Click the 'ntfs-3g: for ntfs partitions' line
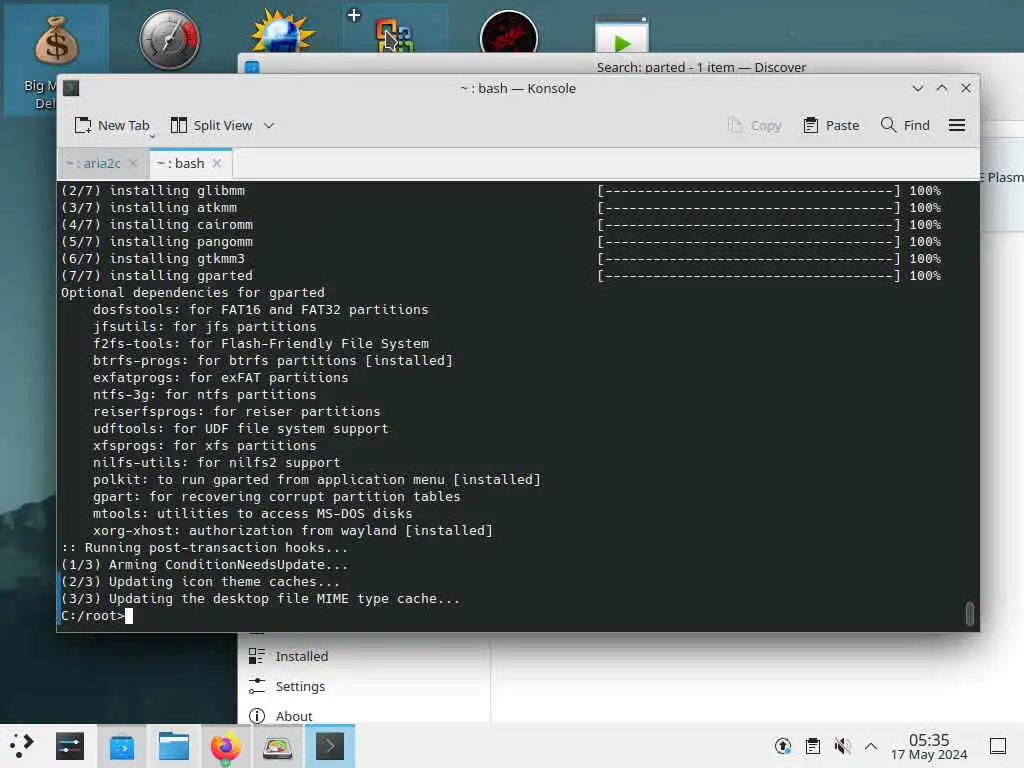Image resolution: width=1024 pixels, height=768 pixels. click(204, 394)
